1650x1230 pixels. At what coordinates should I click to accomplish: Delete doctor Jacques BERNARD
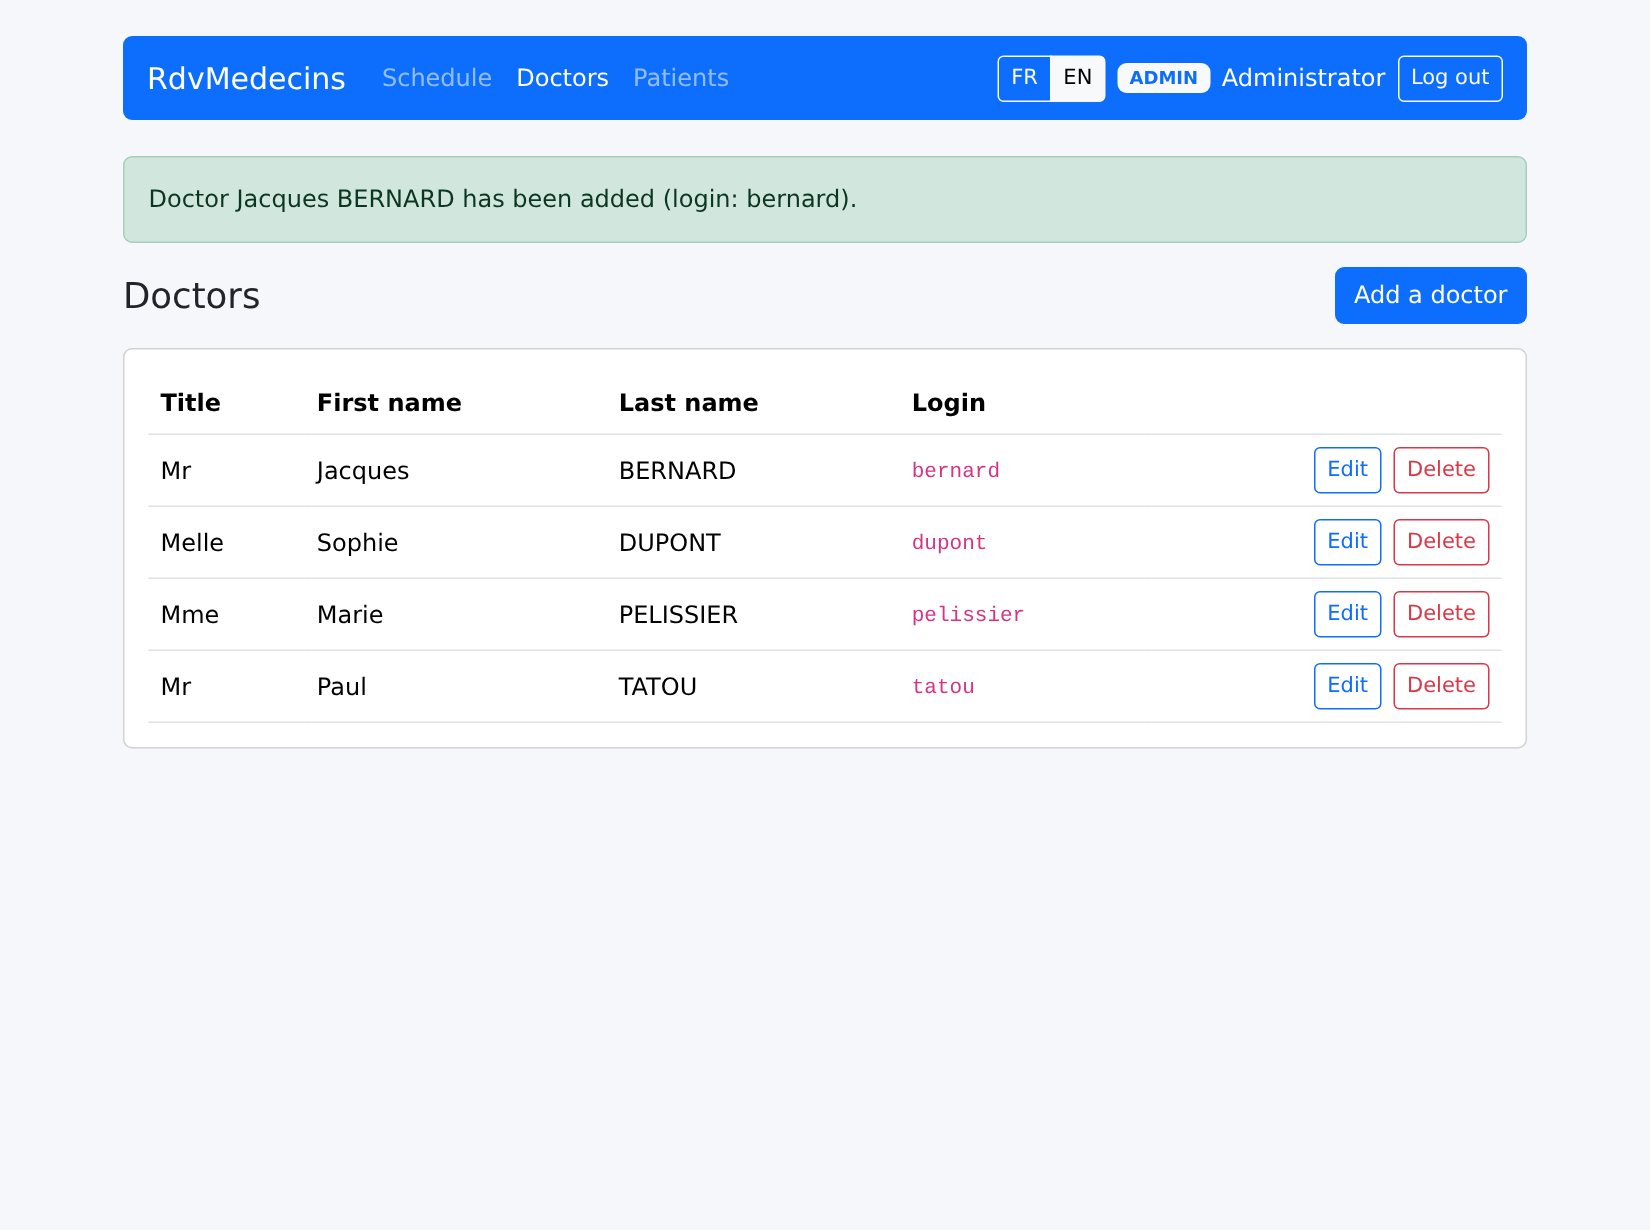click(1441, 470)
